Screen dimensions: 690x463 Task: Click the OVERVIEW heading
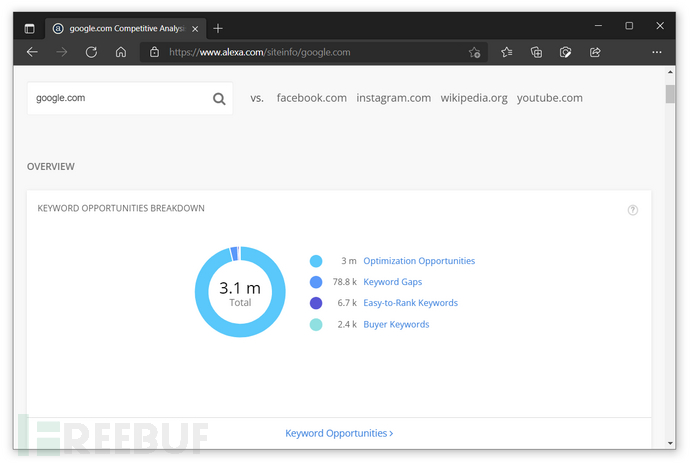[51, 166]
